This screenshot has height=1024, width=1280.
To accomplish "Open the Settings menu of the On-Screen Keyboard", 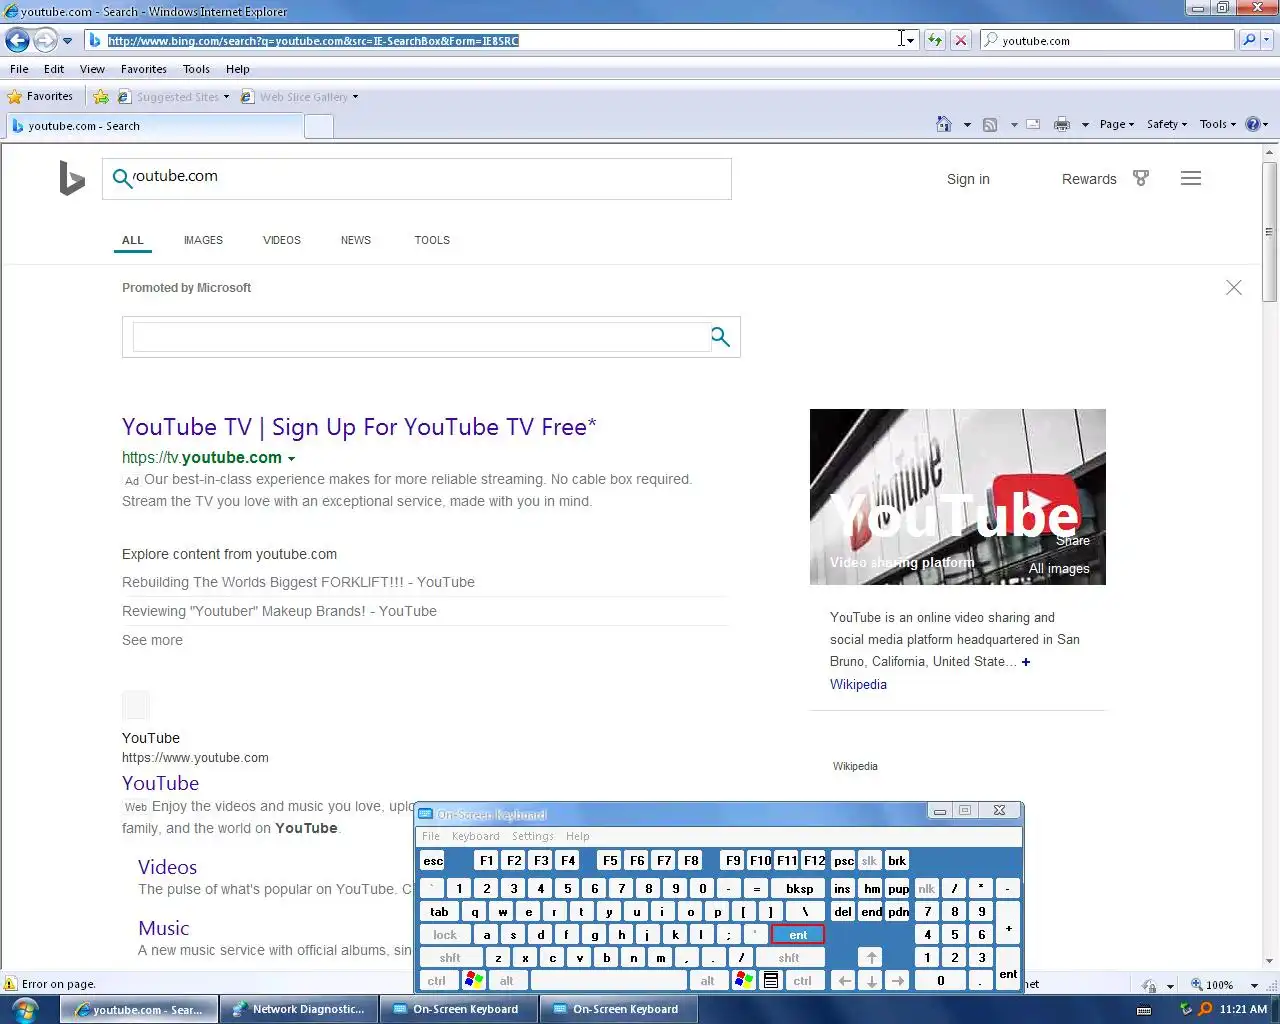I will tap(532, 836).
